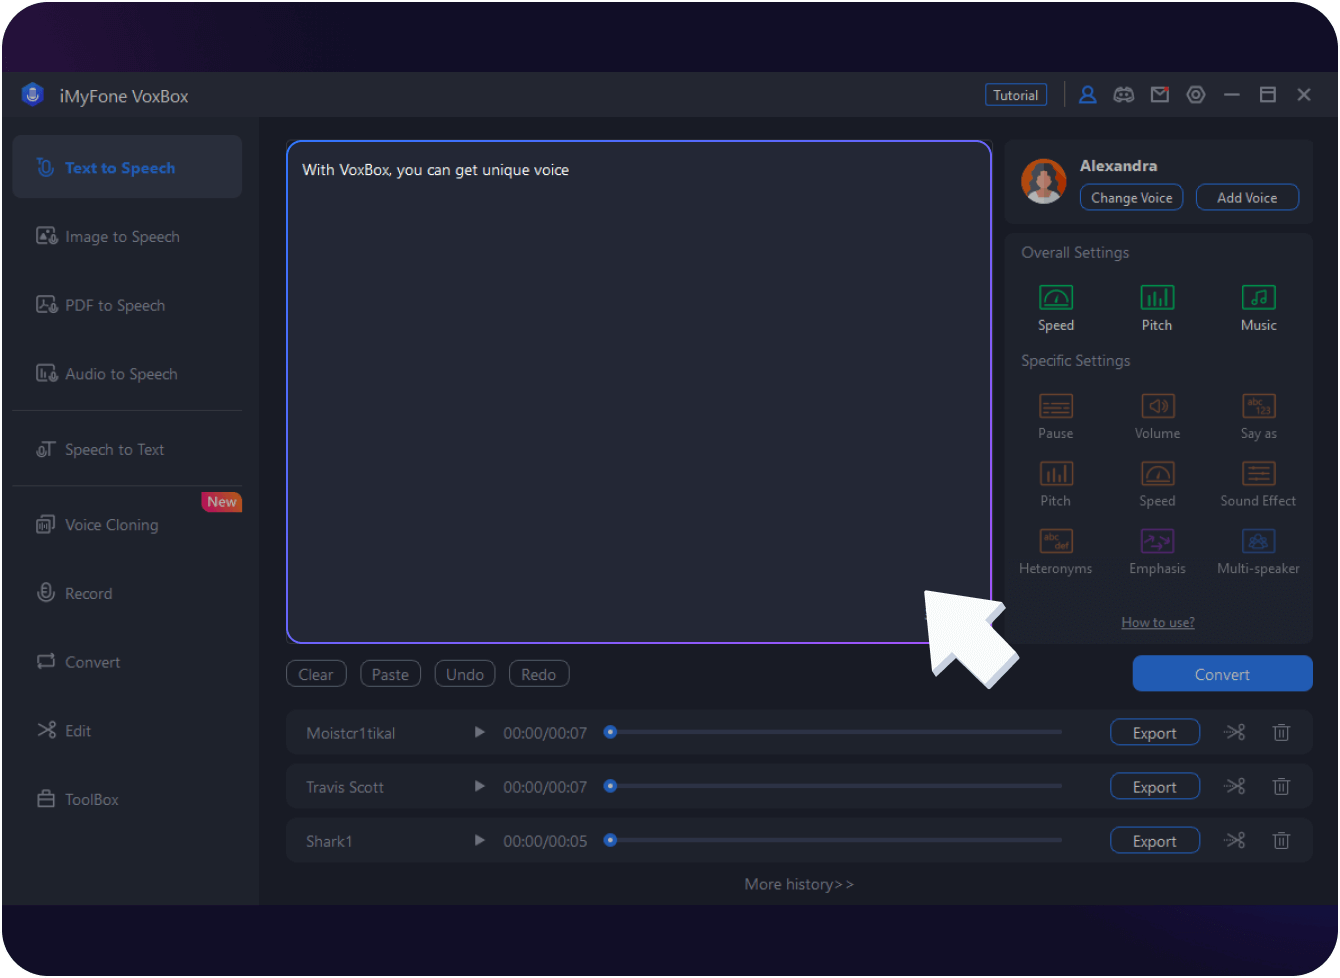Open the Speed overall setting
The width and height of the screenshot is (1340, 978).
click(x=1056, y=308)
